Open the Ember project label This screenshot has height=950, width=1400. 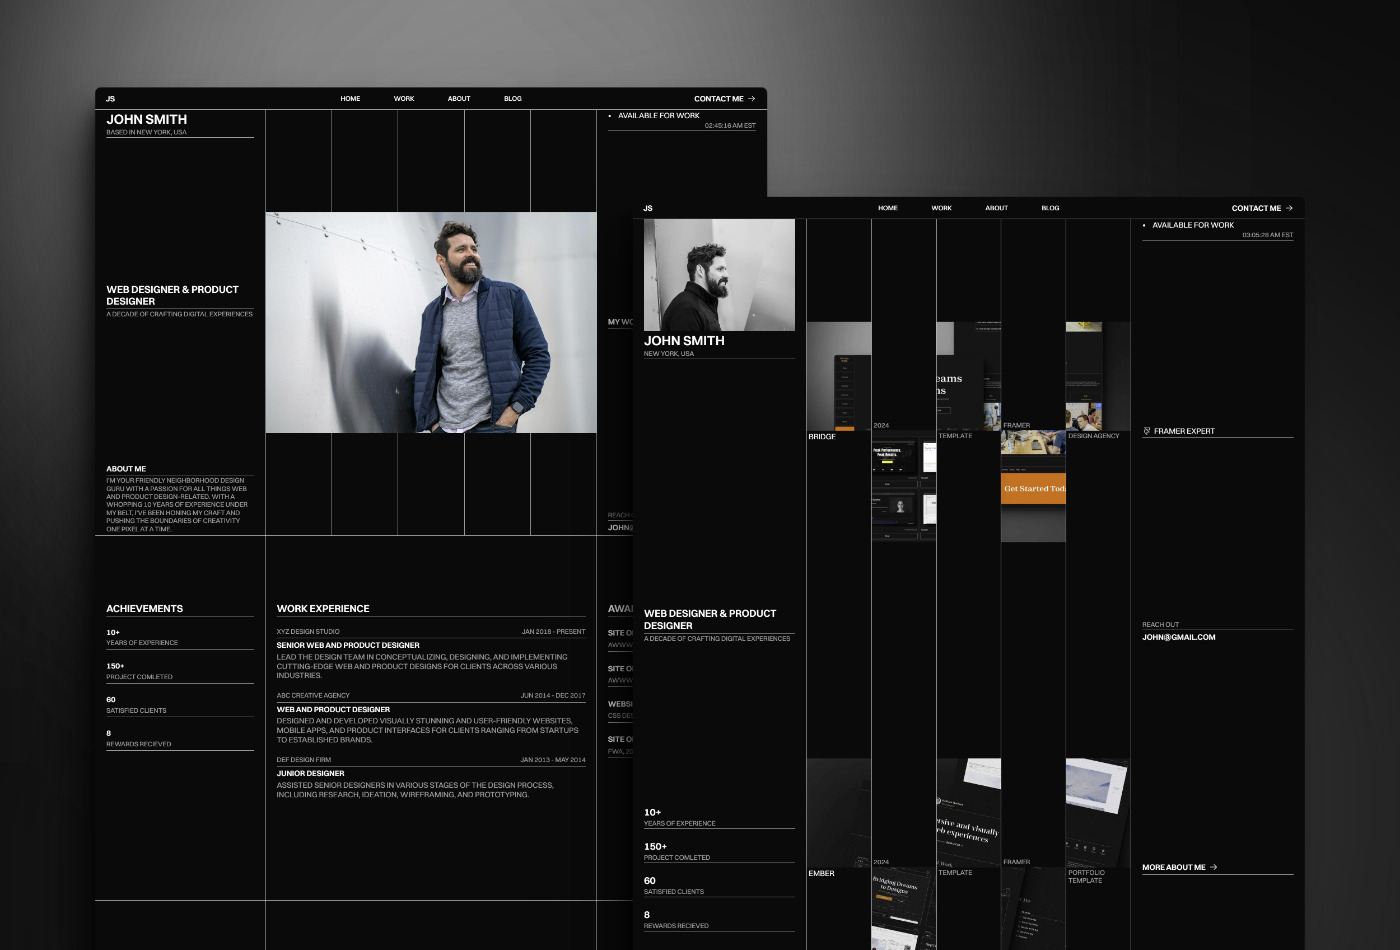coord(822,873)
